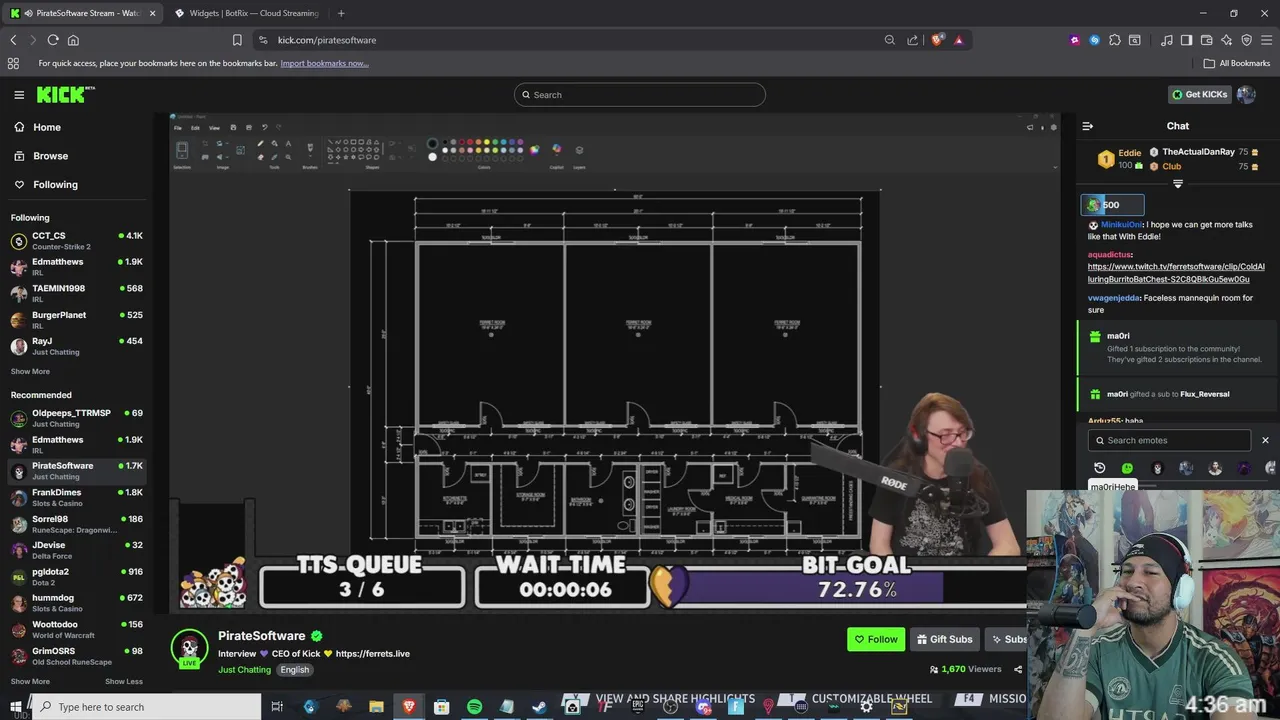Click the address bar URL
Screen dimensions: 1280x720
click(x=327, y=40)
